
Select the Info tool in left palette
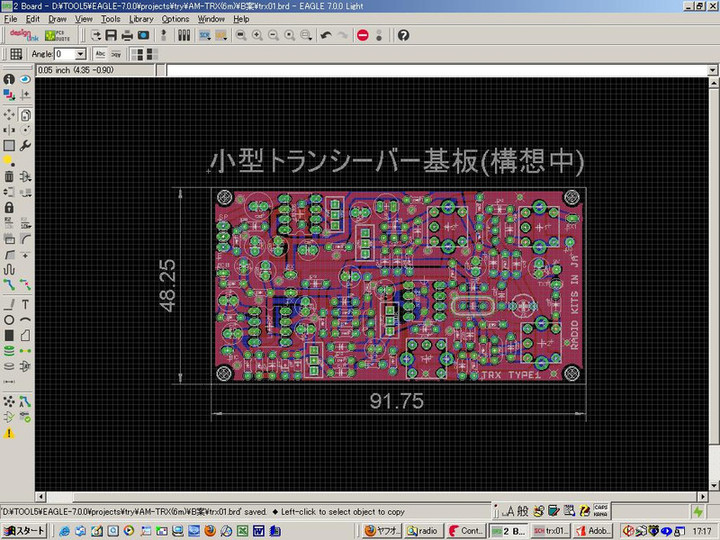click(9, 79)
